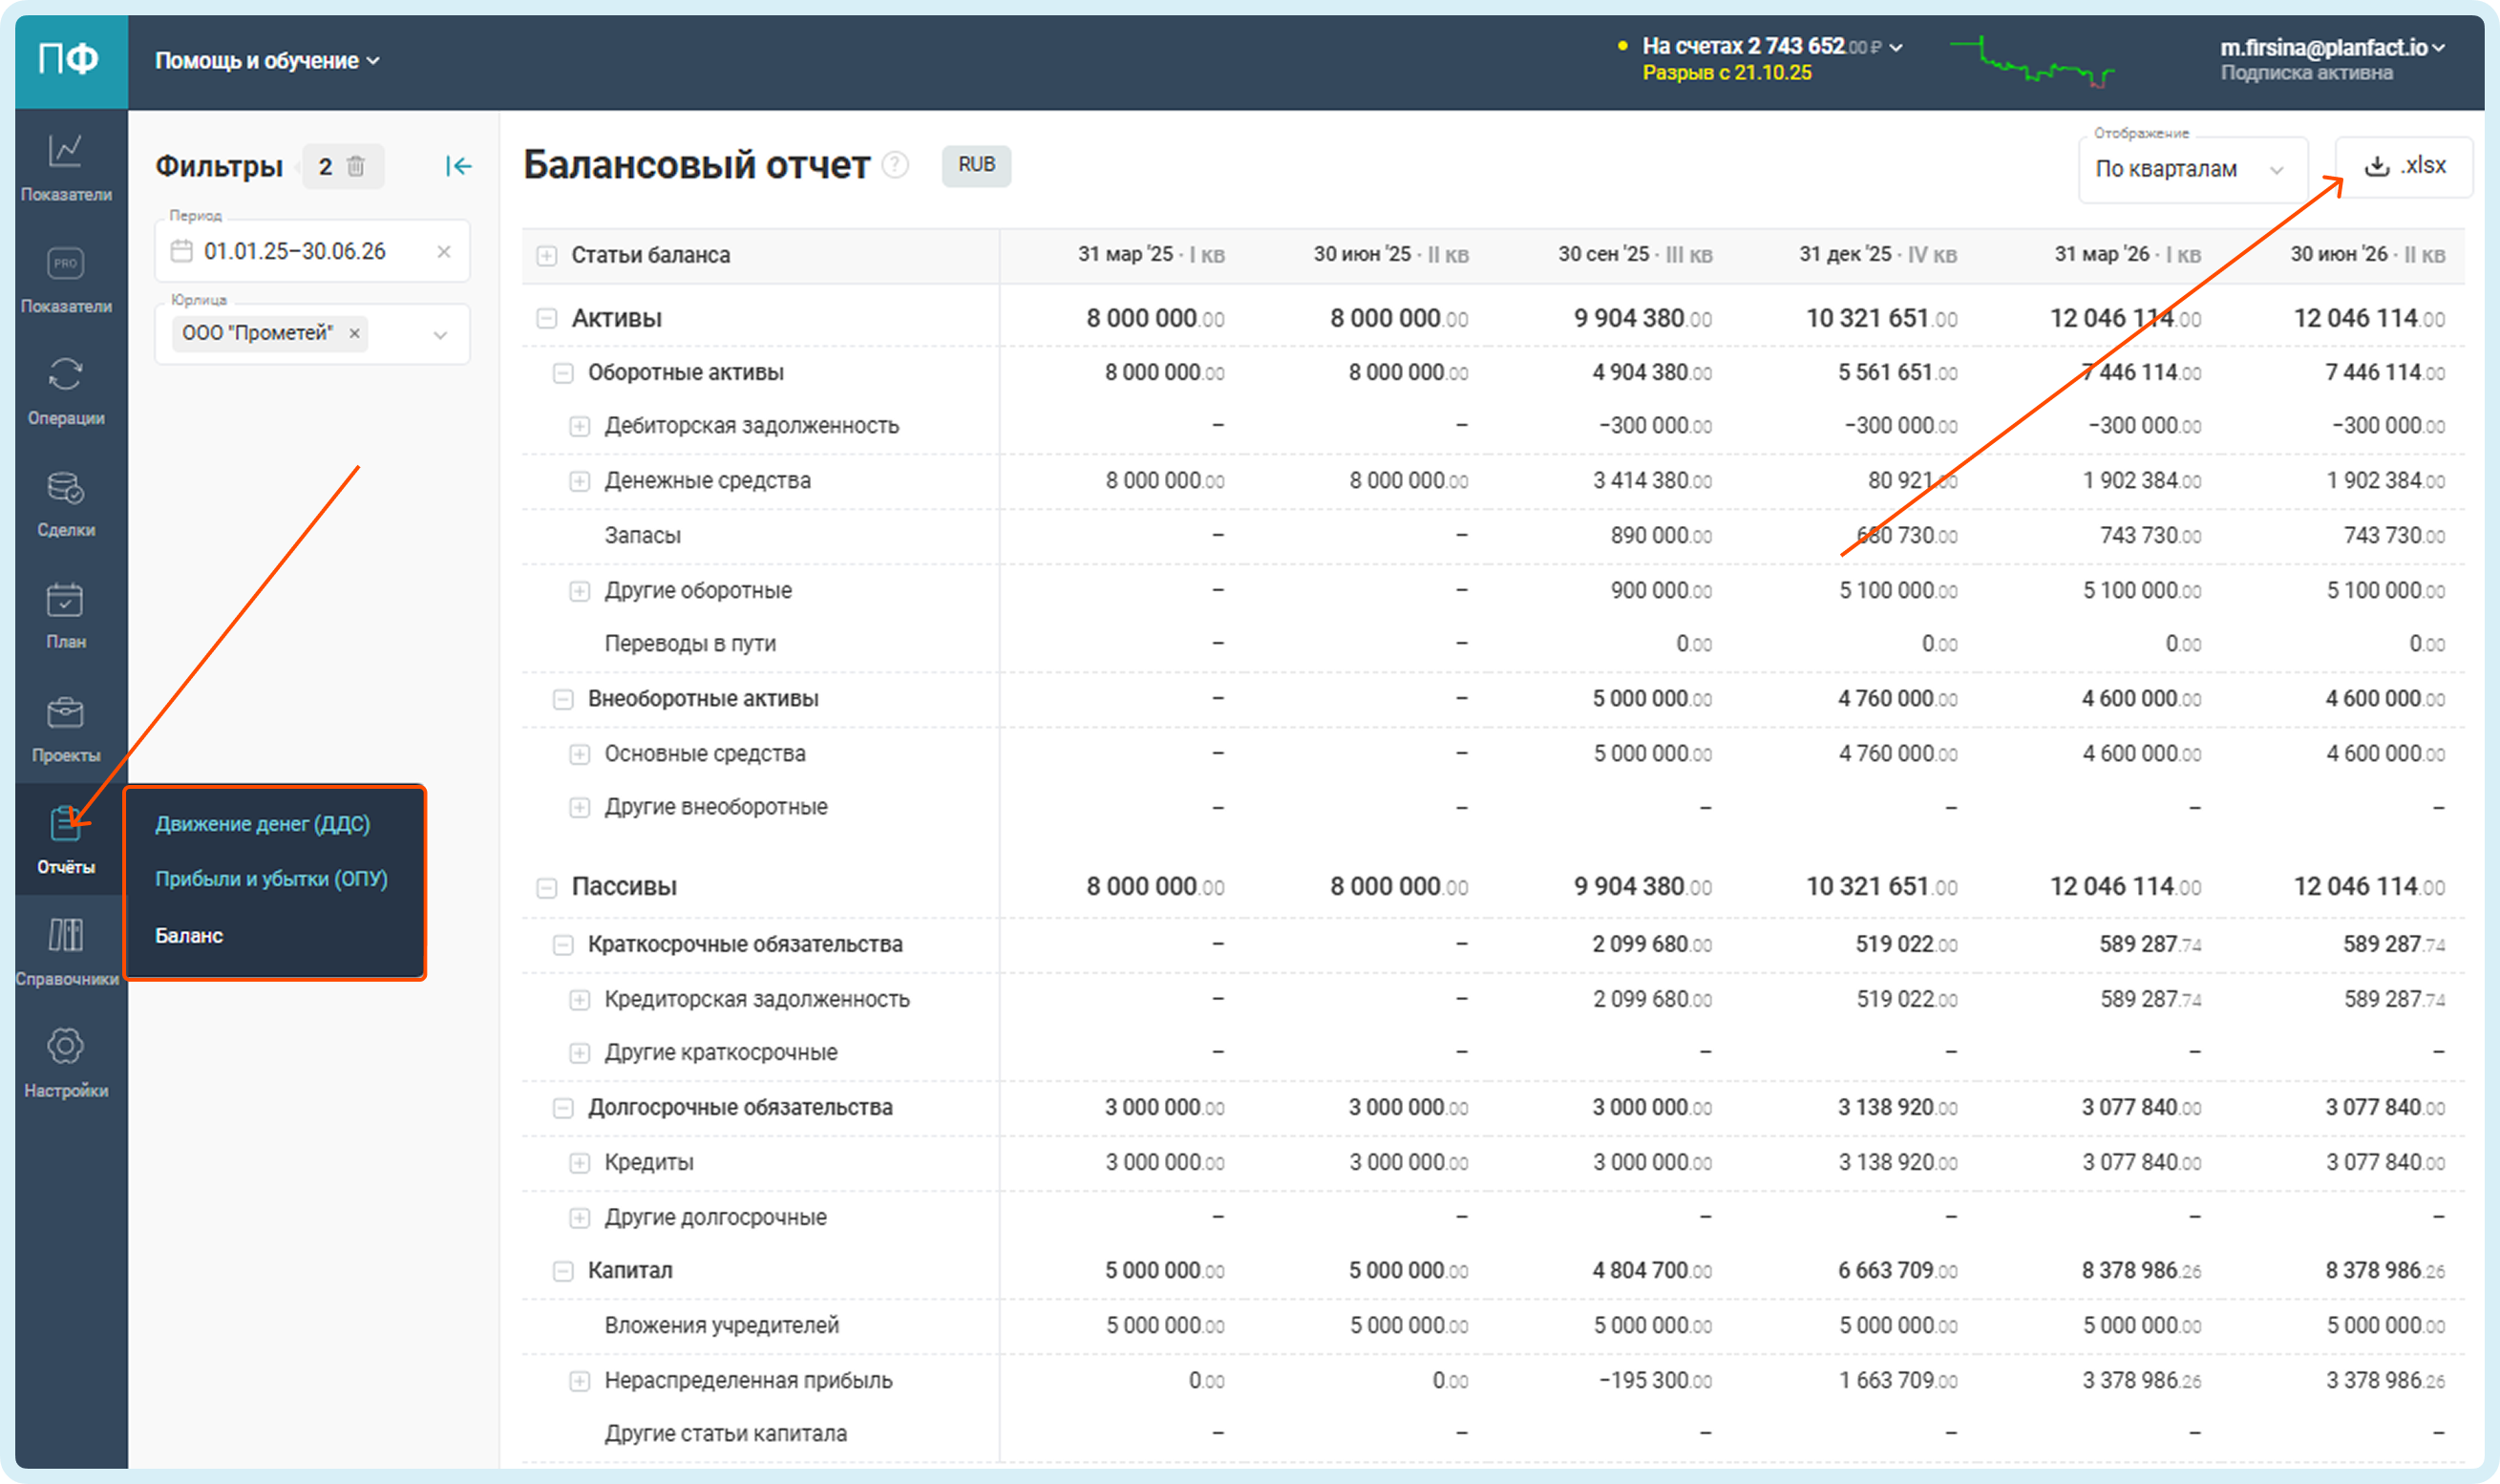Click the period date range field
This screenshot has width=2500, height=1484.
coord(295,252)
